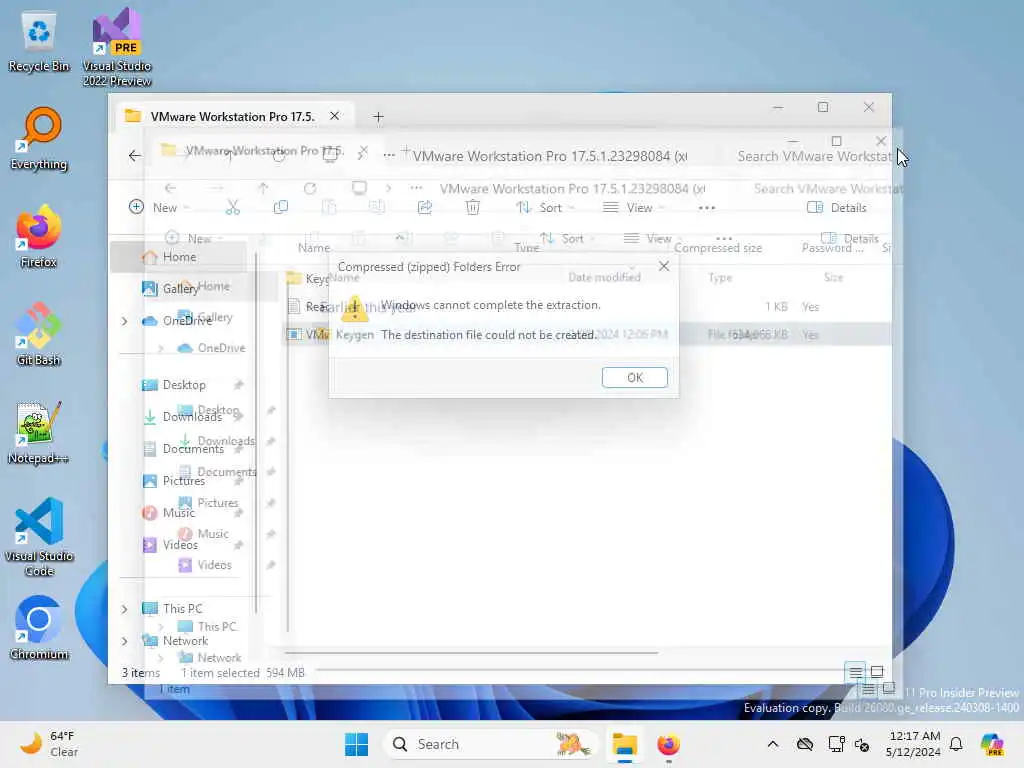1024x768 pixels.
Task: Select Network in the navigation pane
Action: point(176,641)
